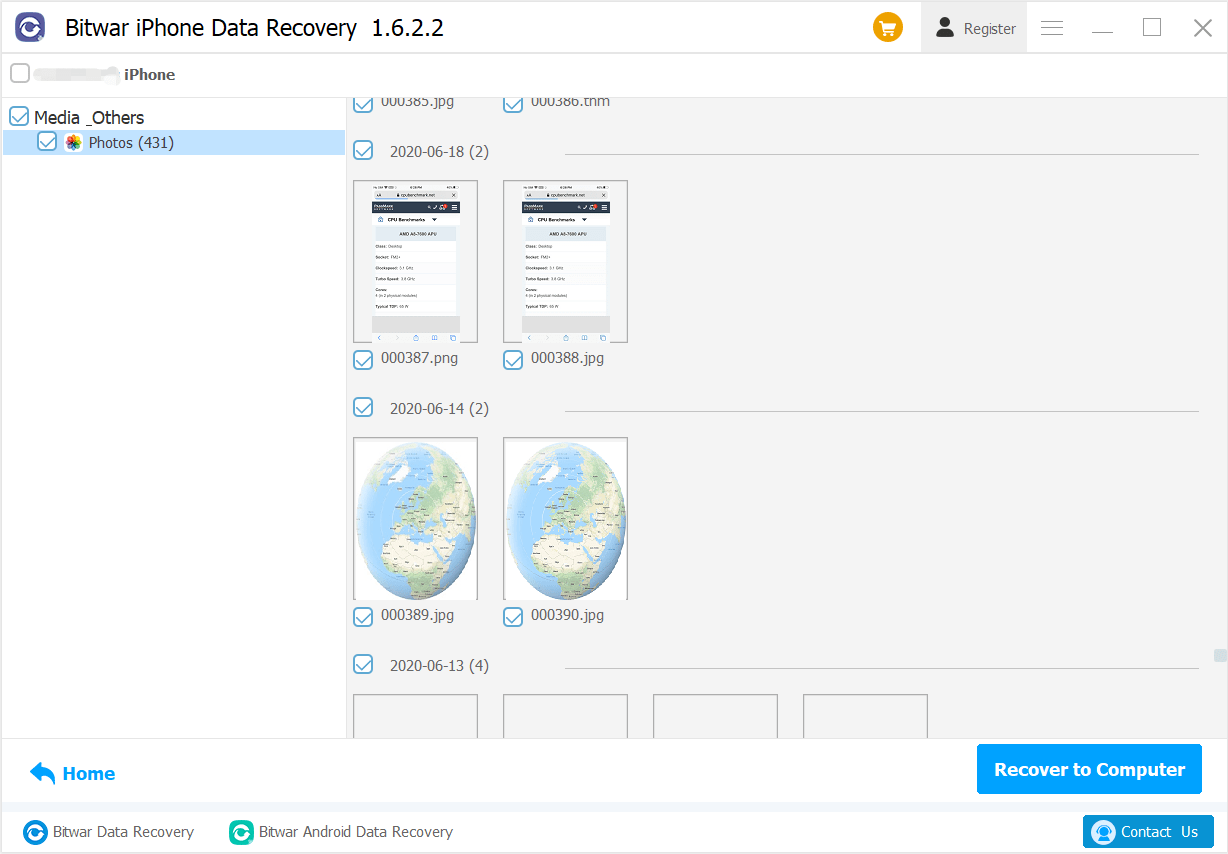
Task: Click the Recover to Computer button
Action: [x=1089, y=769]
